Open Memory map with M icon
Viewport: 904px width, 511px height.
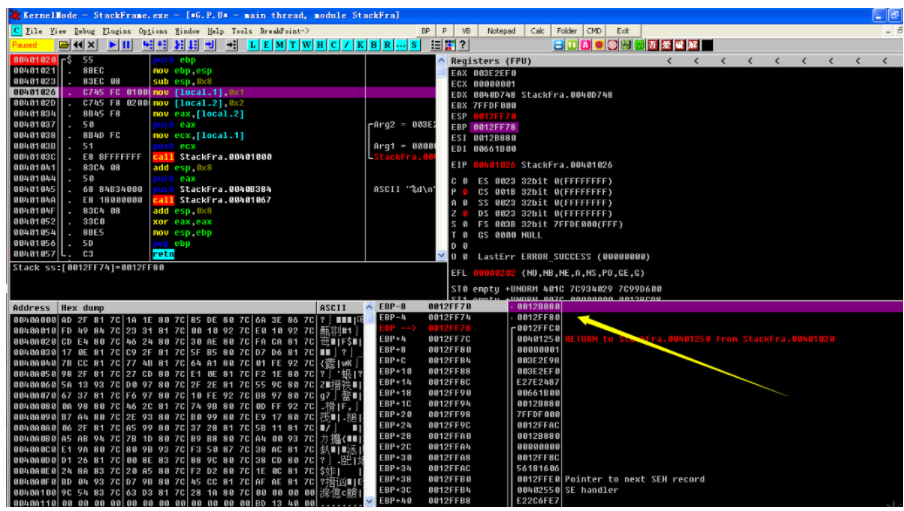click(280, 45)
